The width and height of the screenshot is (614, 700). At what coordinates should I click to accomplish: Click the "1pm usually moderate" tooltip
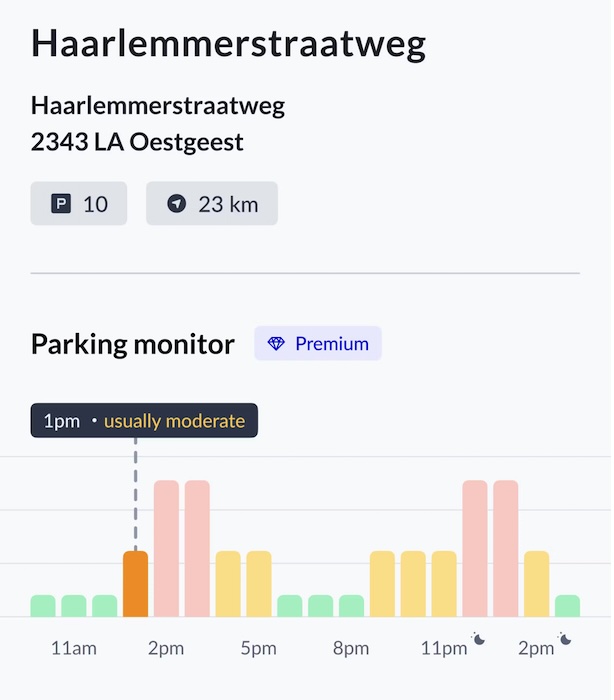point(144,421)
